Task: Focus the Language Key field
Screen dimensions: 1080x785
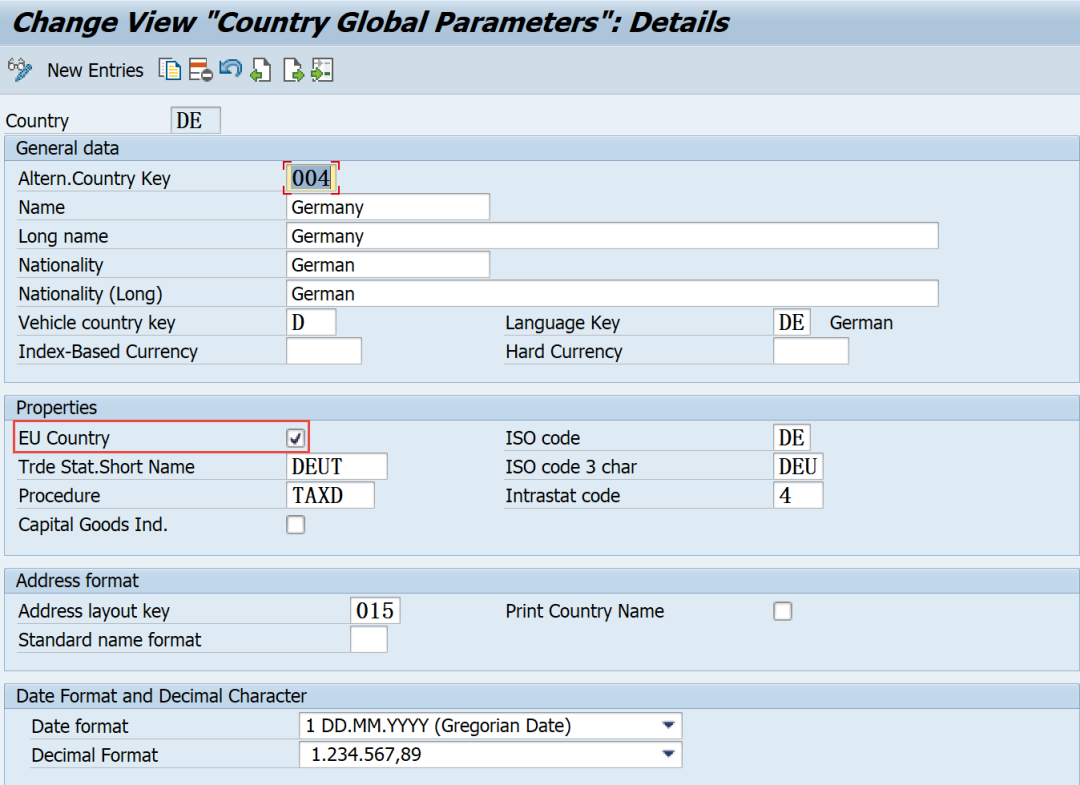Action: (x=792, y=322)
